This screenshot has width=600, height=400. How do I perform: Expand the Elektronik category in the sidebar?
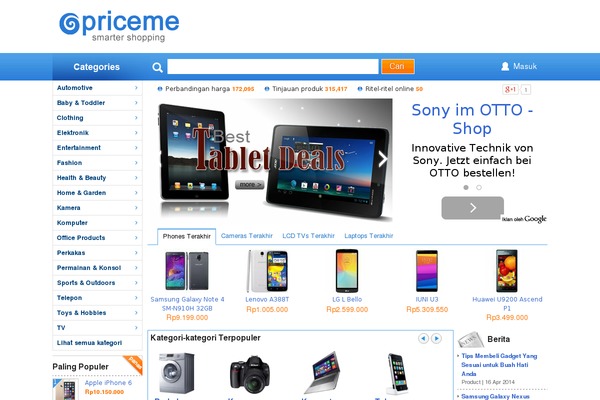(x=97, y=133)
